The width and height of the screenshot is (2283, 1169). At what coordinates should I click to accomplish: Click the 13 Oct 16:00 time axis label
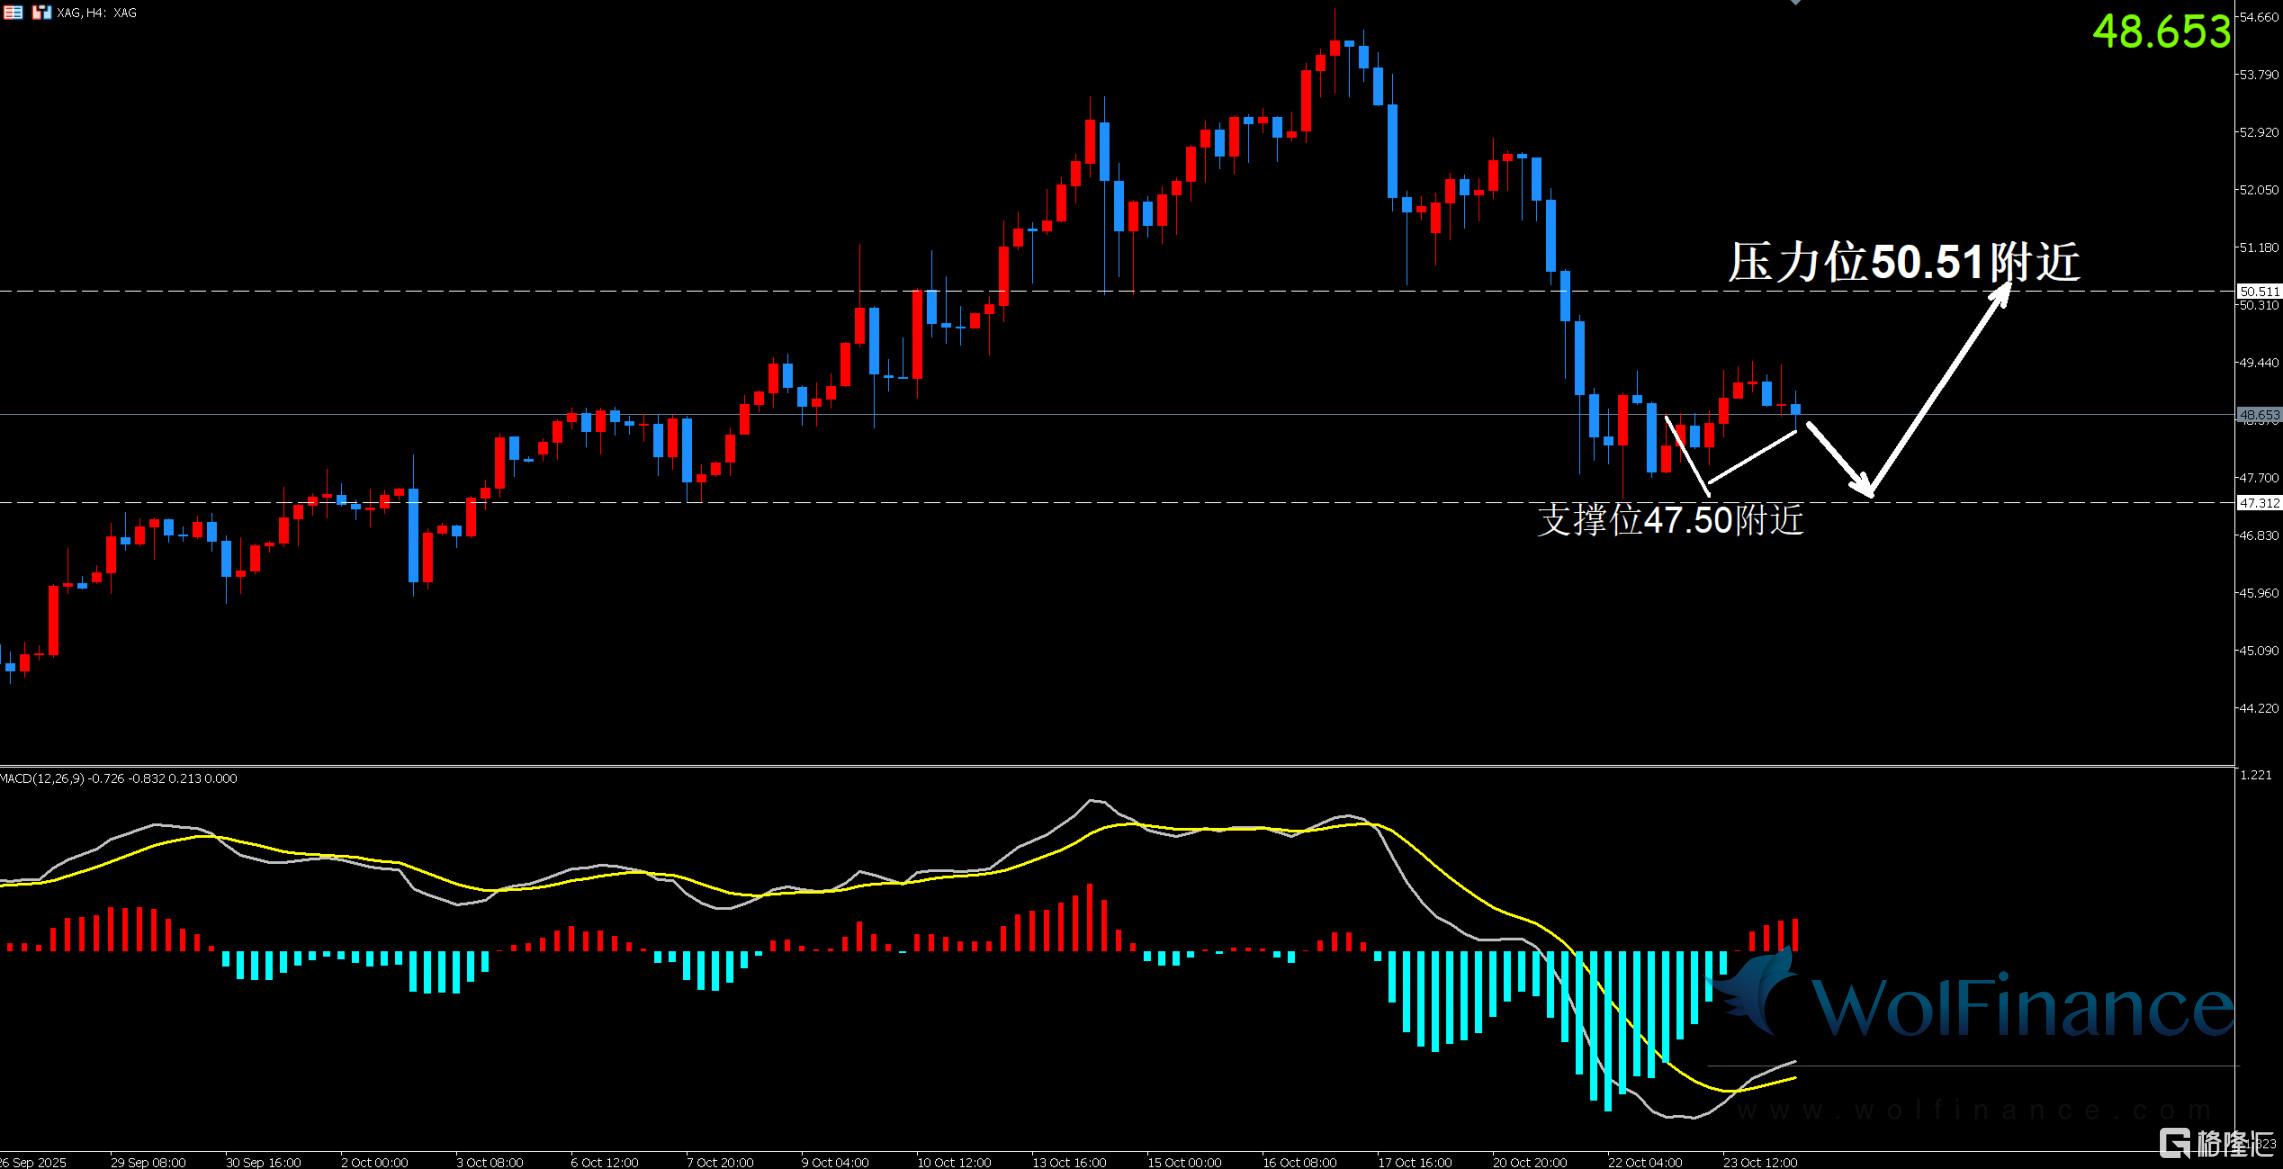[1069, 1162]
